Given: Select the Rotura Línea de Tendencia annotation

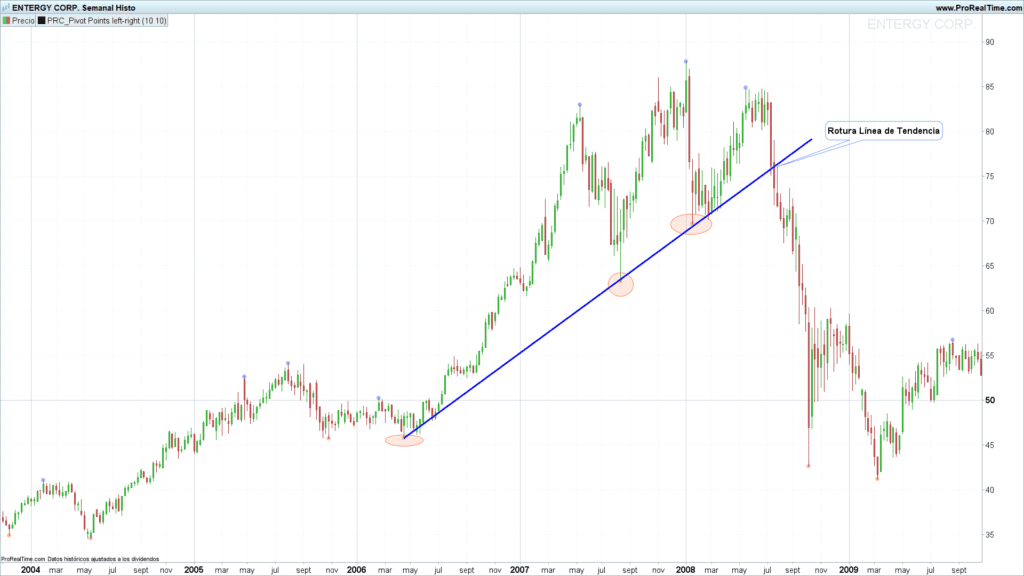Looking at the screenshot, I should [x=884, y=131].
